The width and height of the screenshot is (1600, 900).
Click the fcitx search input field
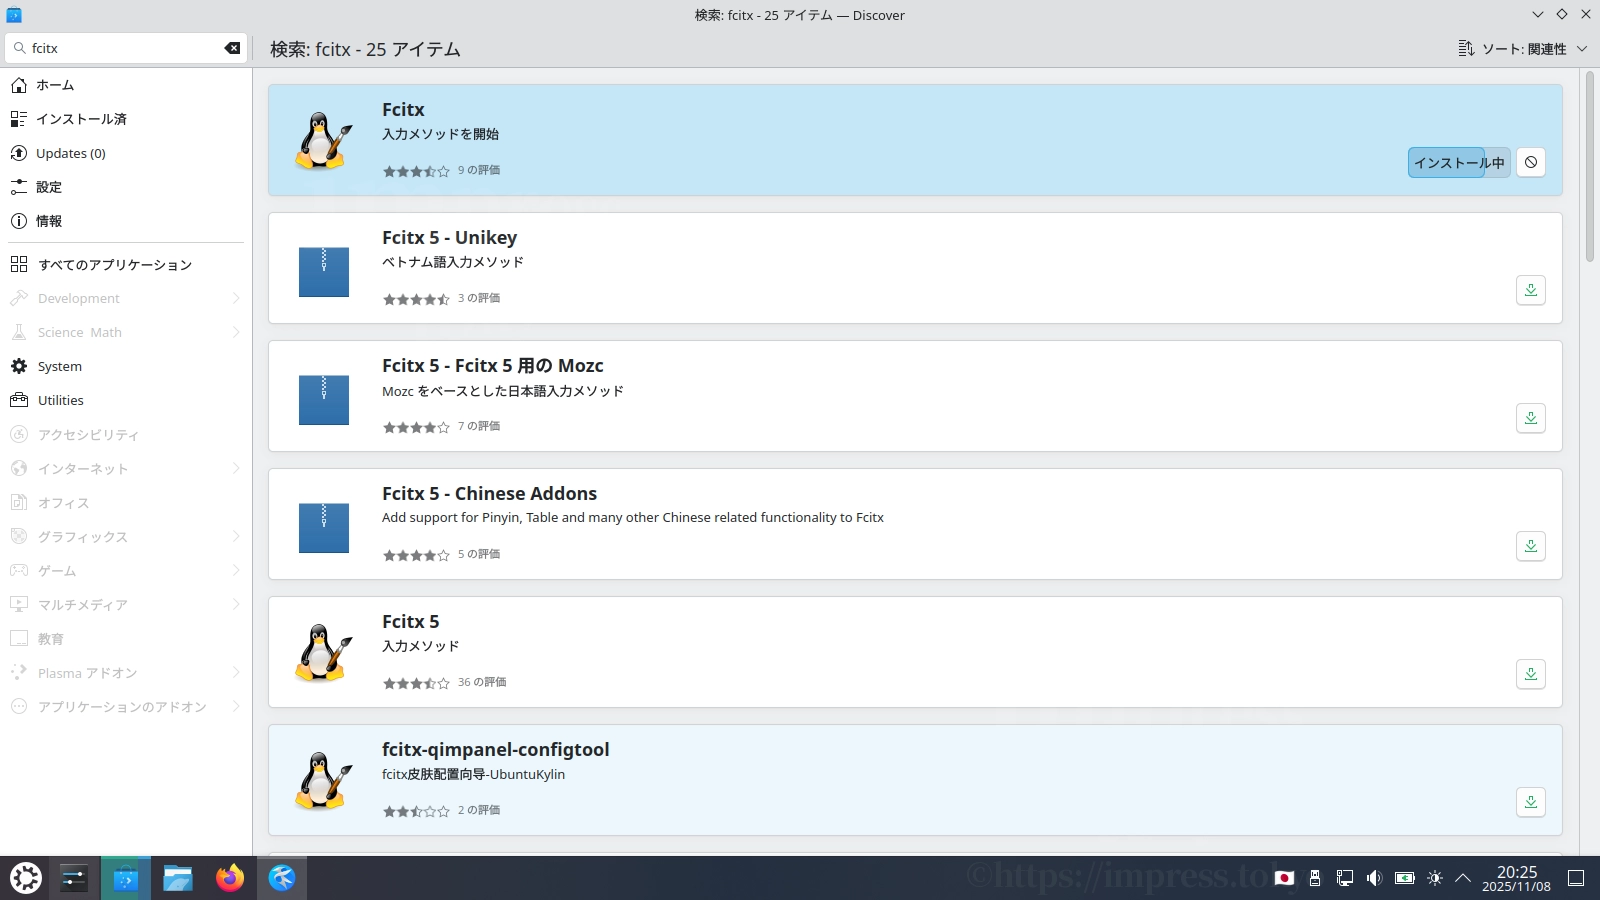pyautogui.click(x=125, y=48)
